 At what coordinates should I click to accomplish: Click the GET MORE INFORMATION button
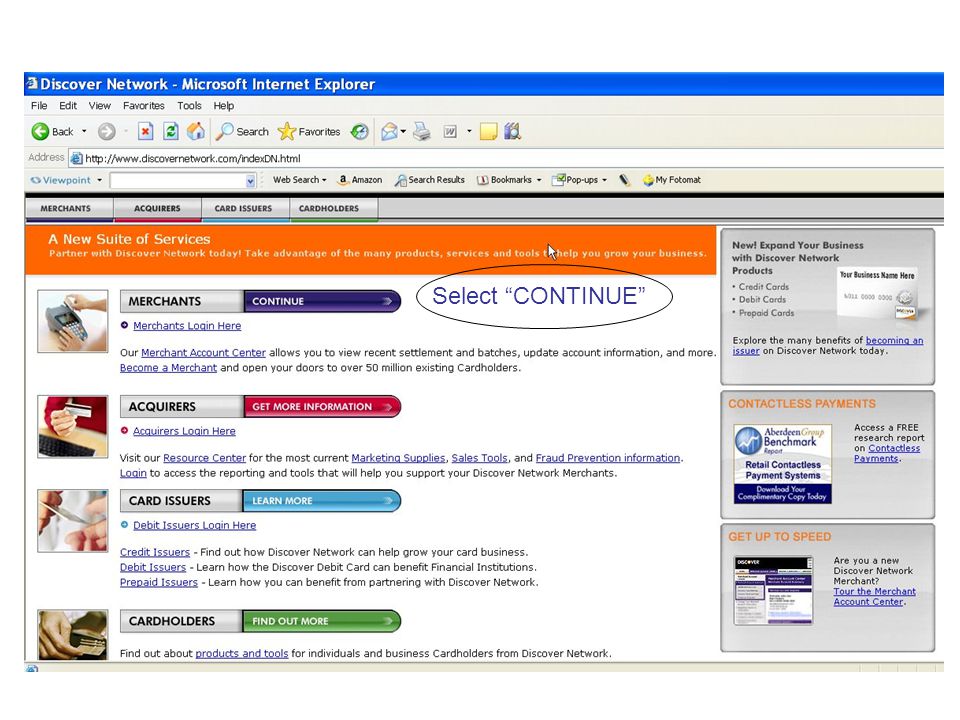coord(322,407)
